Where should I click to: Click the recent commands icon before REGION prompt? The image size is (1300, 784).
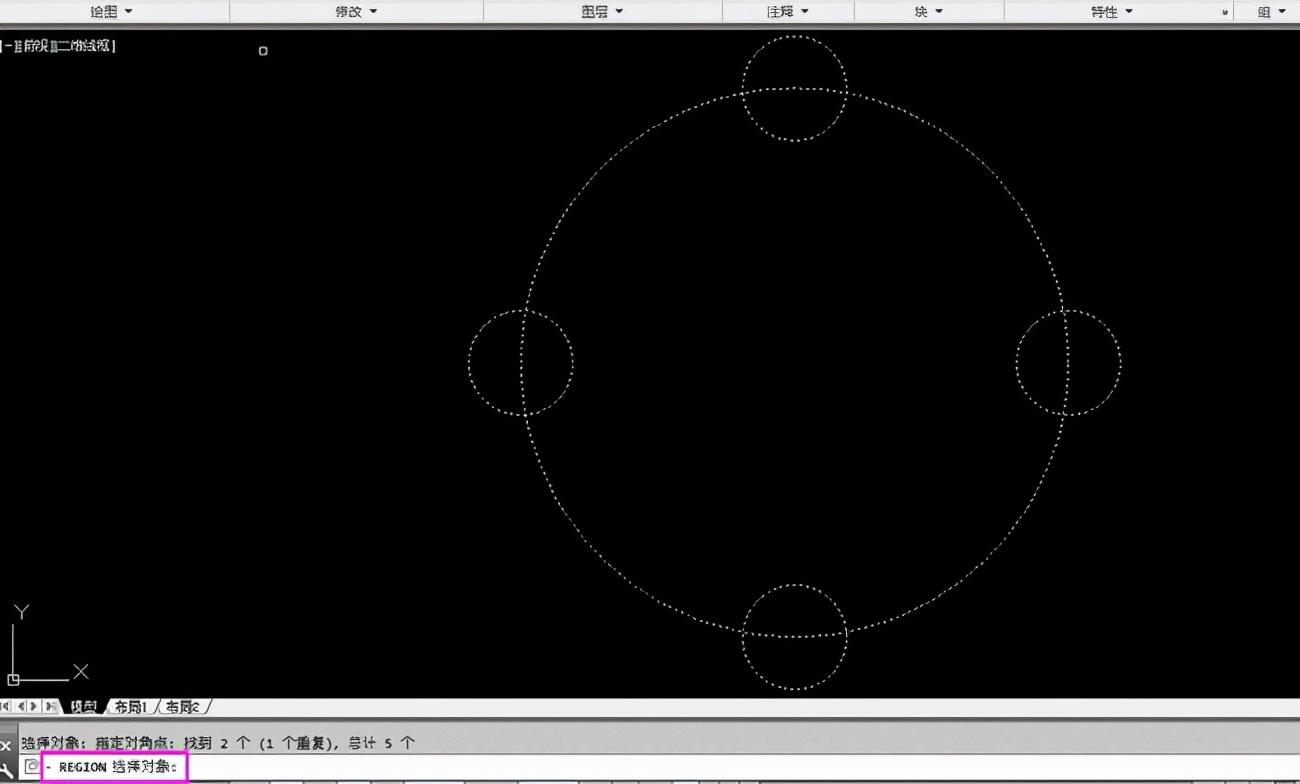point(32,767)
